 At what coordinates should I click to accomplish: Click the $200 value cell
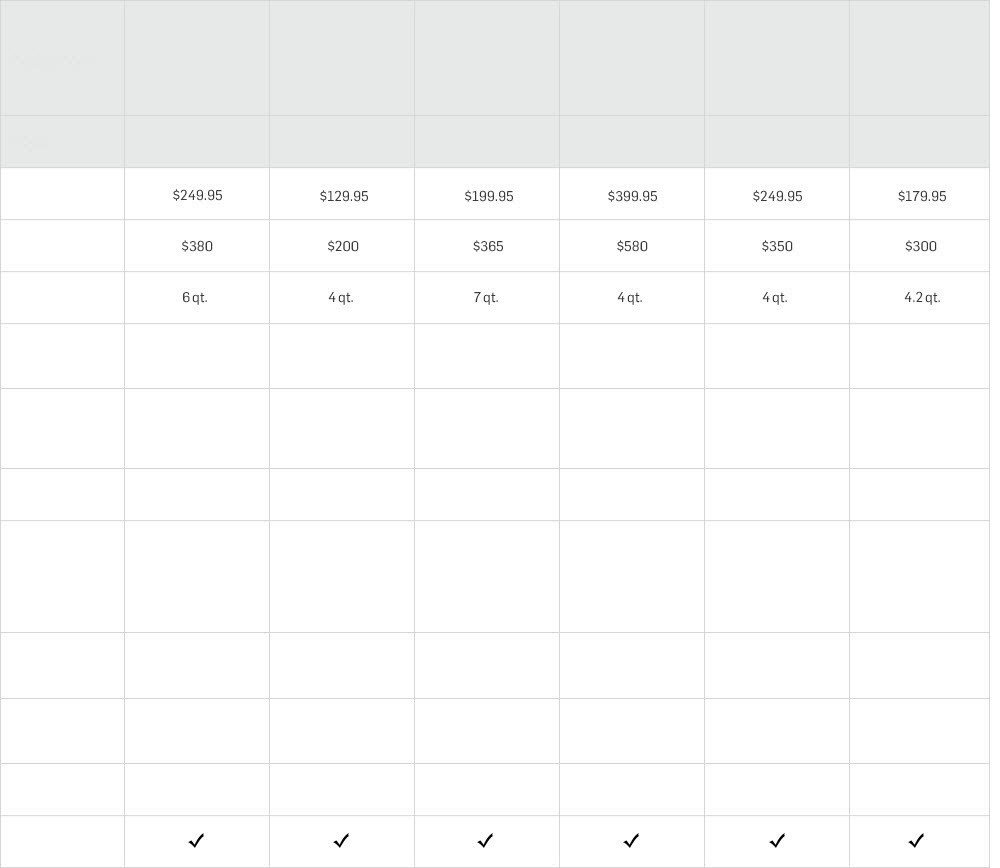[x=343, y=246]
